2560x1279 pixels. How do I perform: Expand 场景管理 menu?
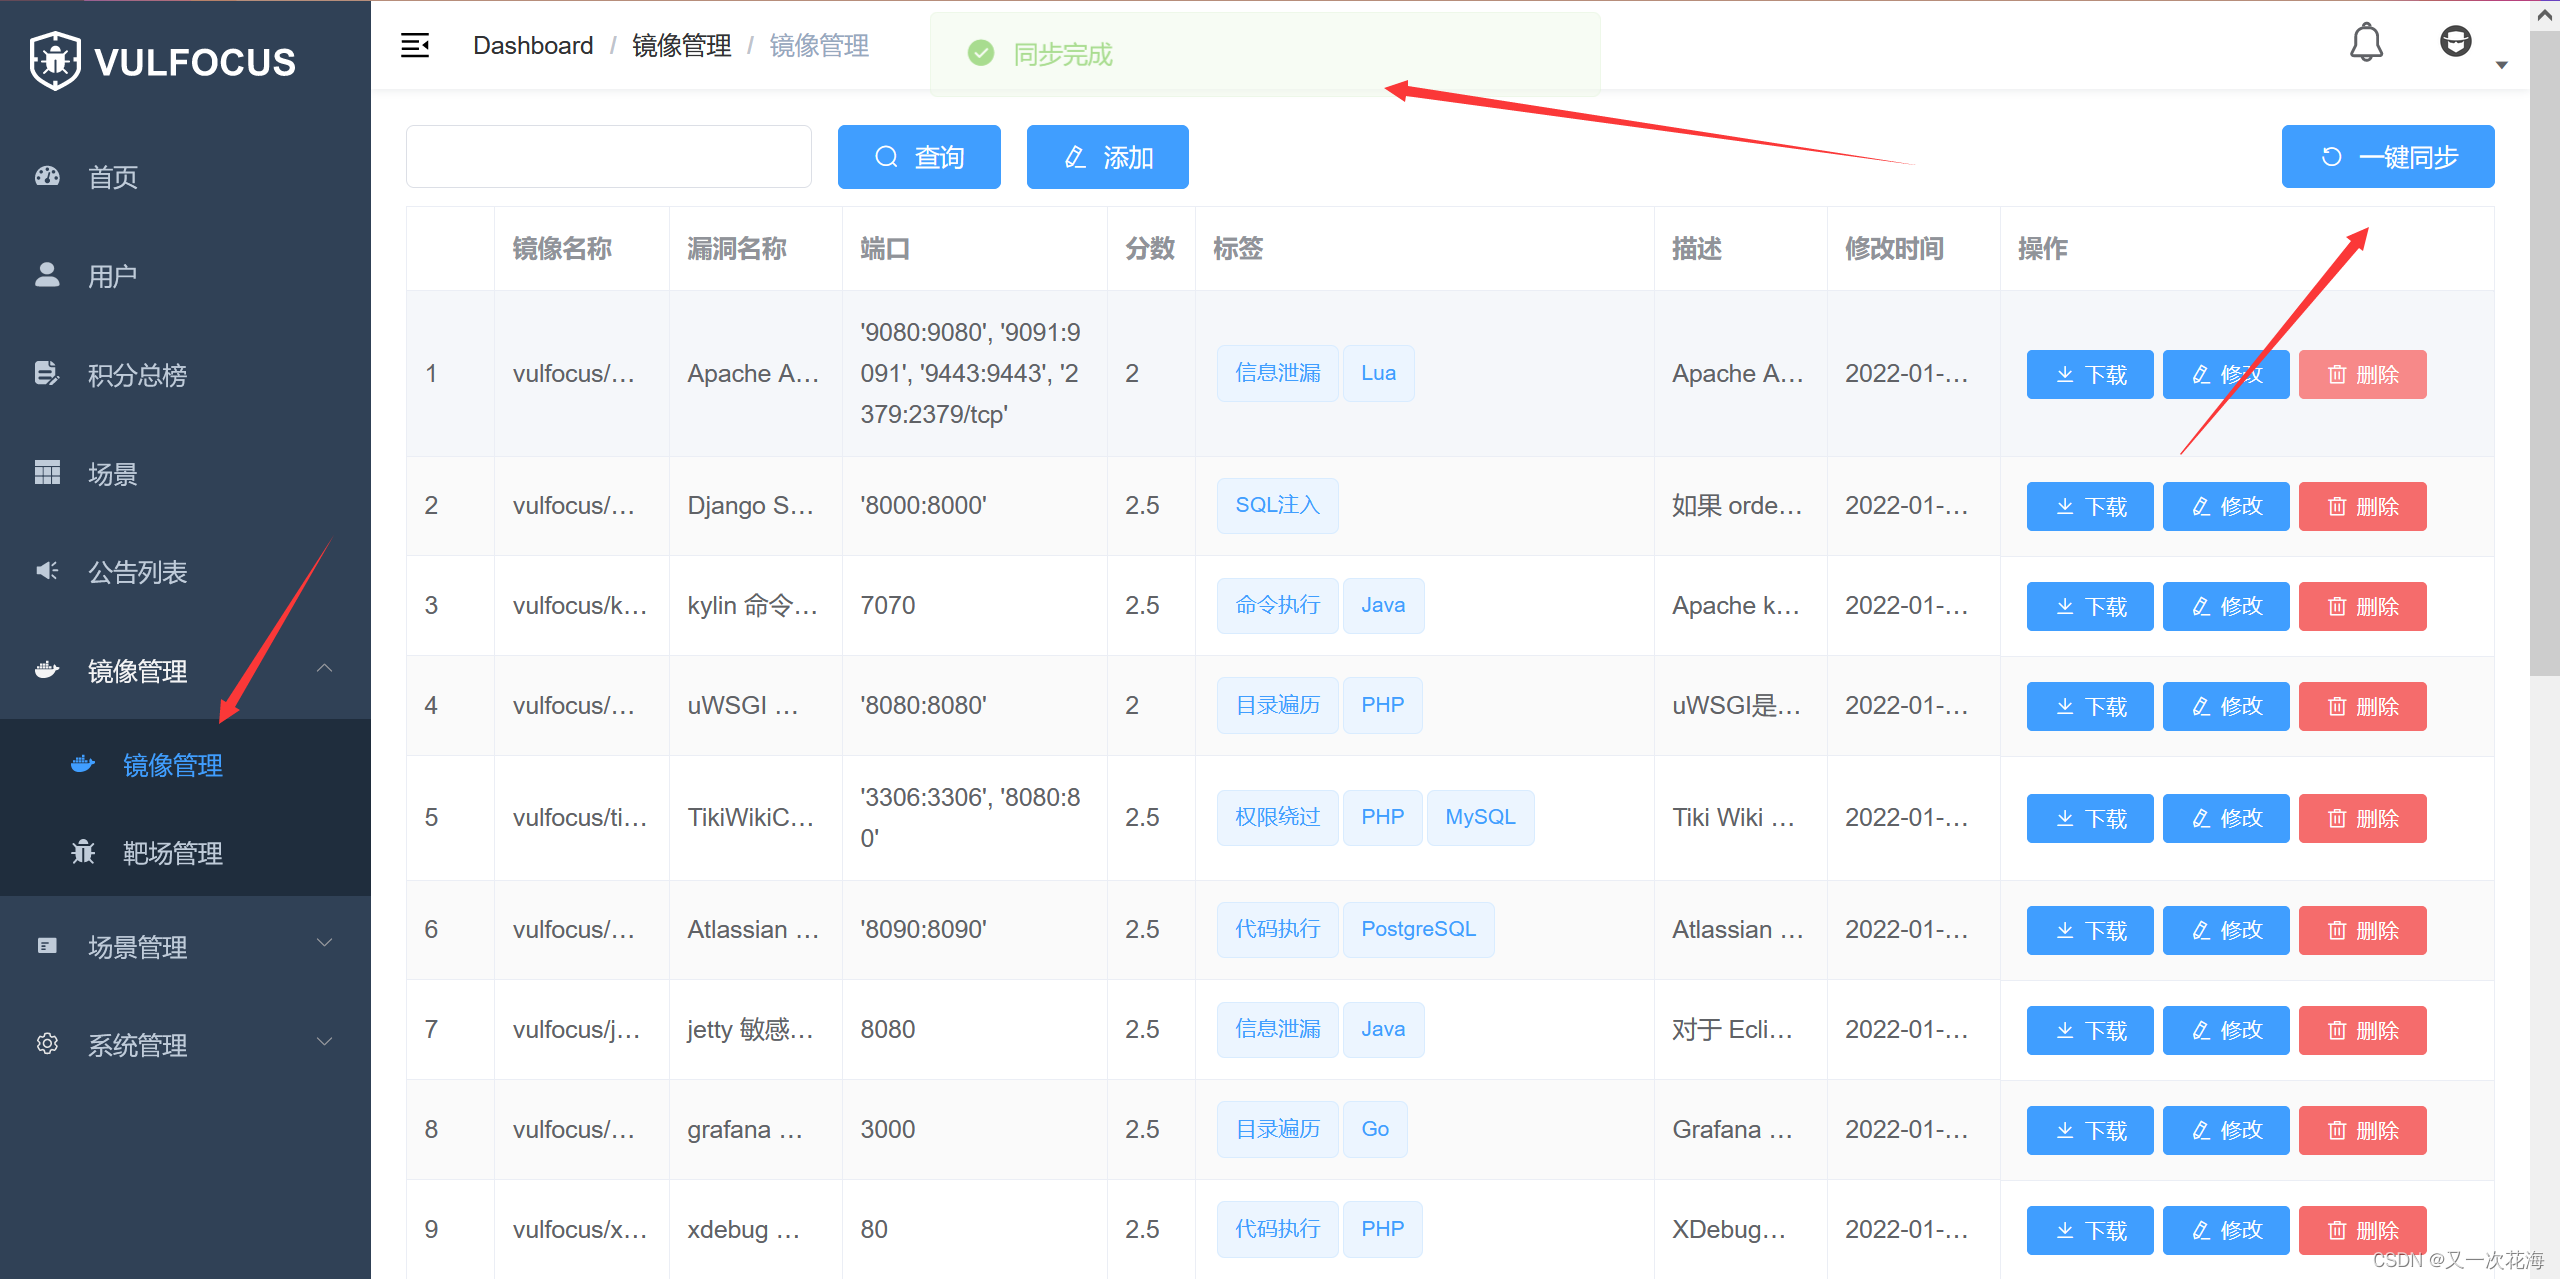click(x=185, y=946)
